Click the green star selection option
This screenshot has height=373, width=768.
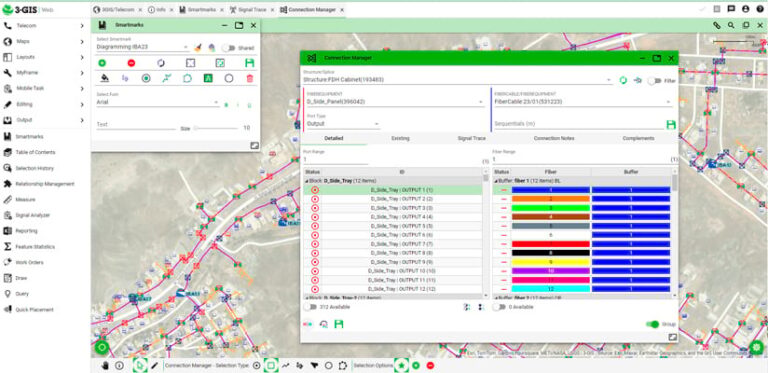401,365
